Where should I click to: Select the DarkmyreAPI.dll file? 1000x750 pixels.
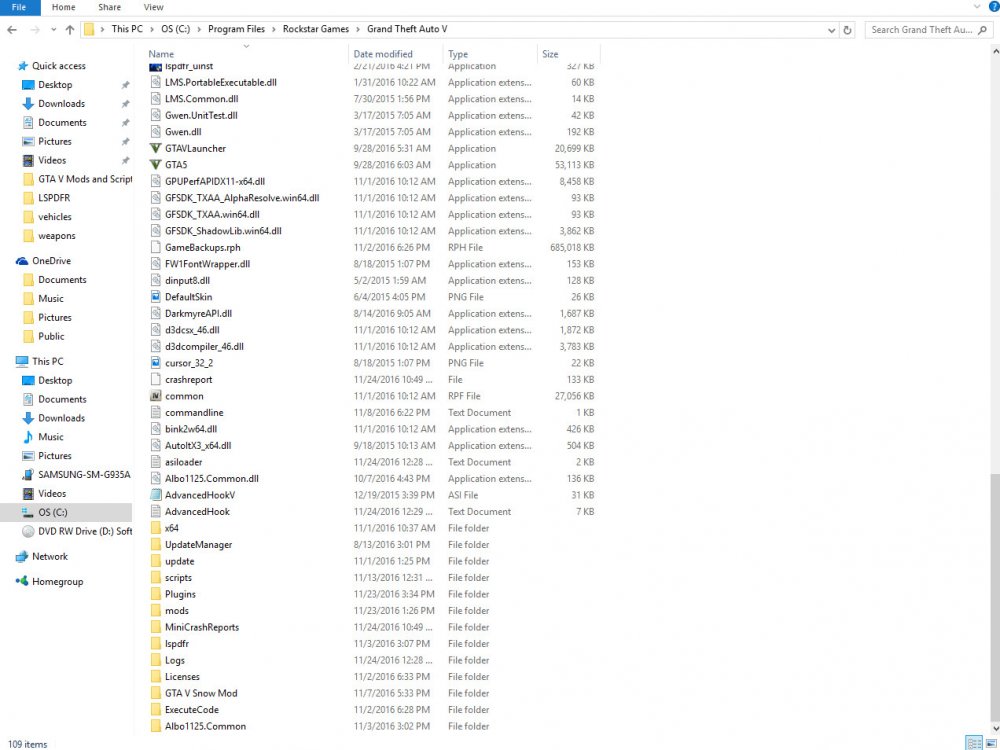coord(198,314)
